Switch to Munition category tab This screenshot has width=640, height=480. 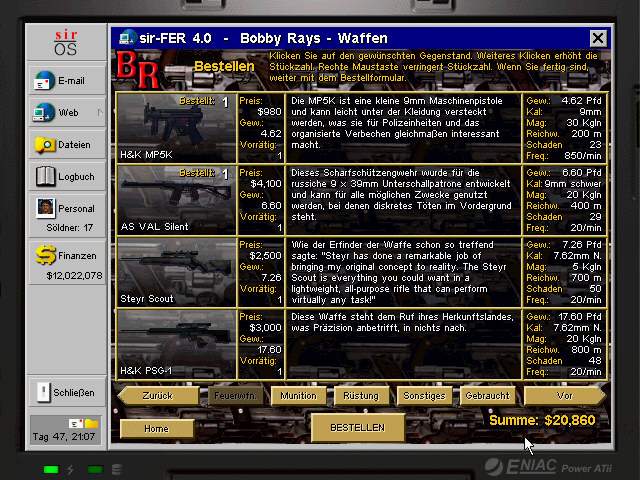[x=298, y=396]
